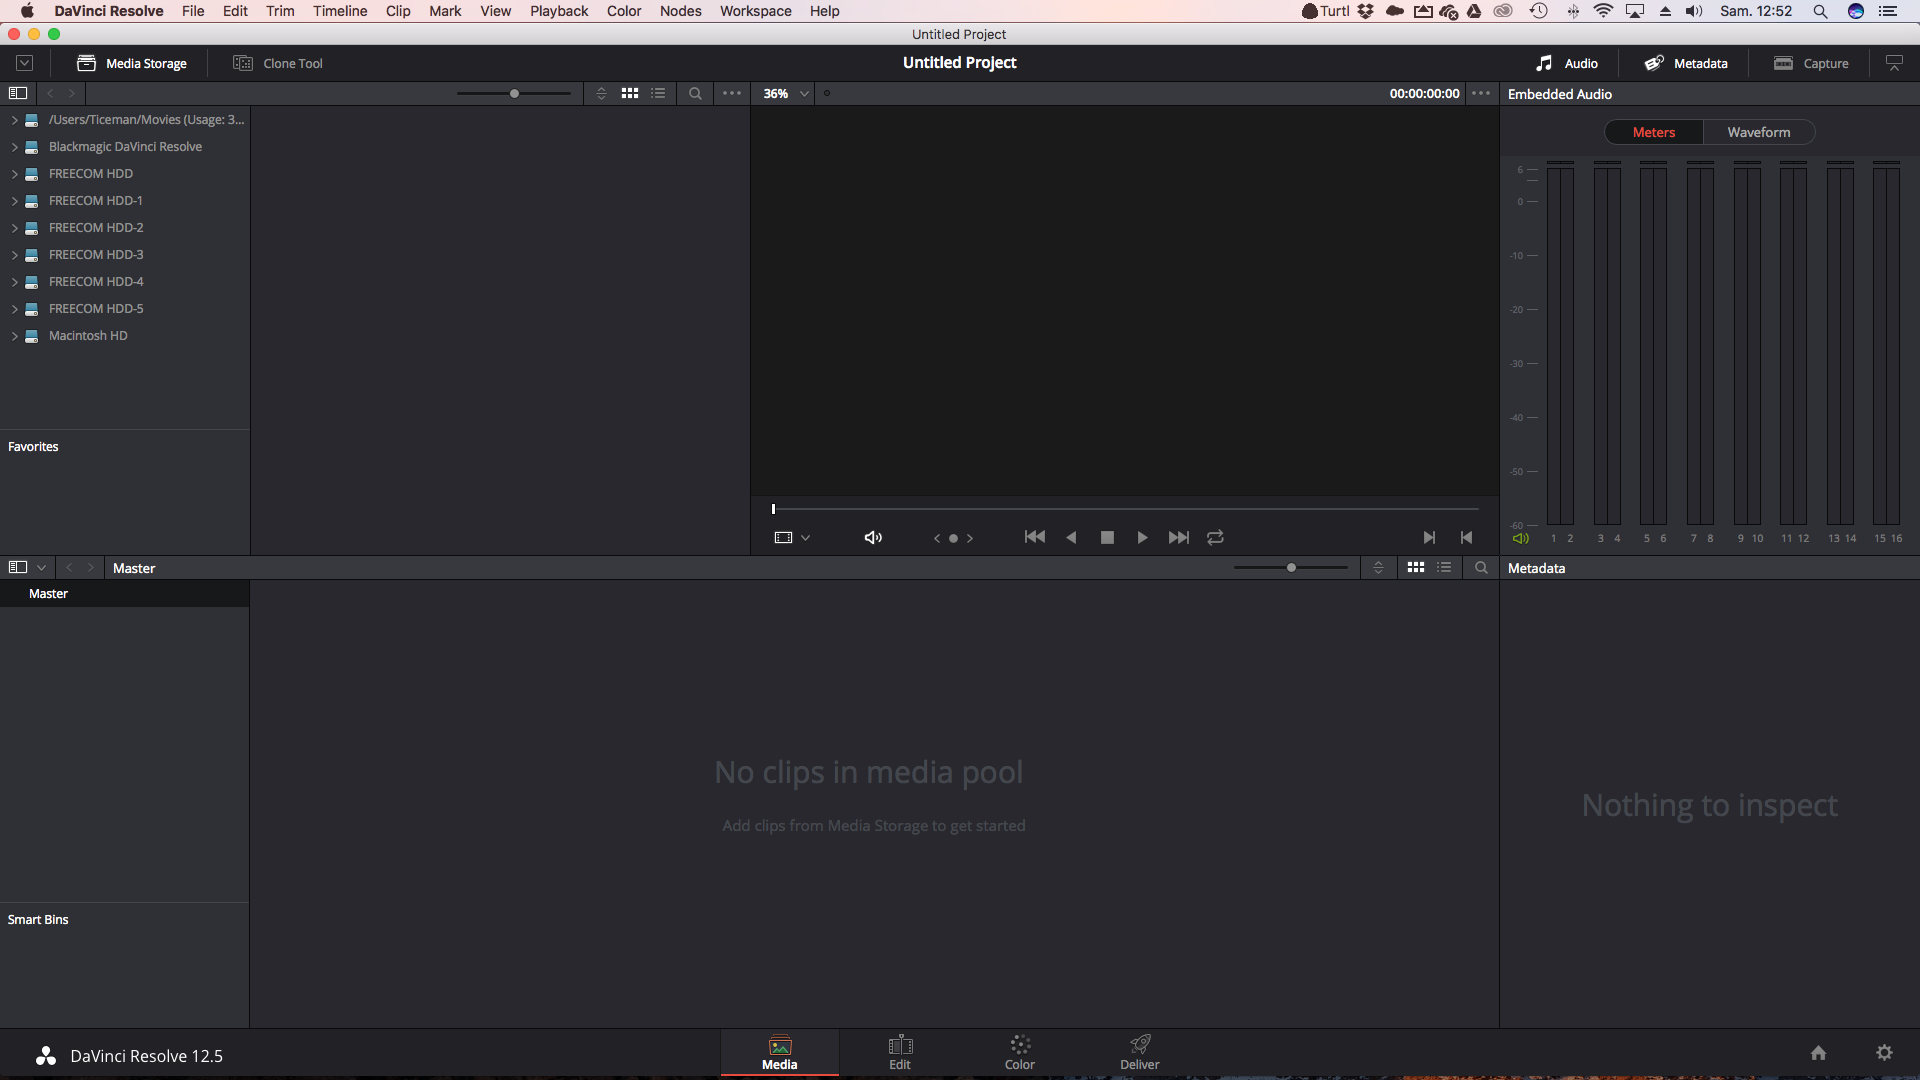Switch to the Color page tab
The image size is (1920, 1080).
(x=1019, y=1052)
